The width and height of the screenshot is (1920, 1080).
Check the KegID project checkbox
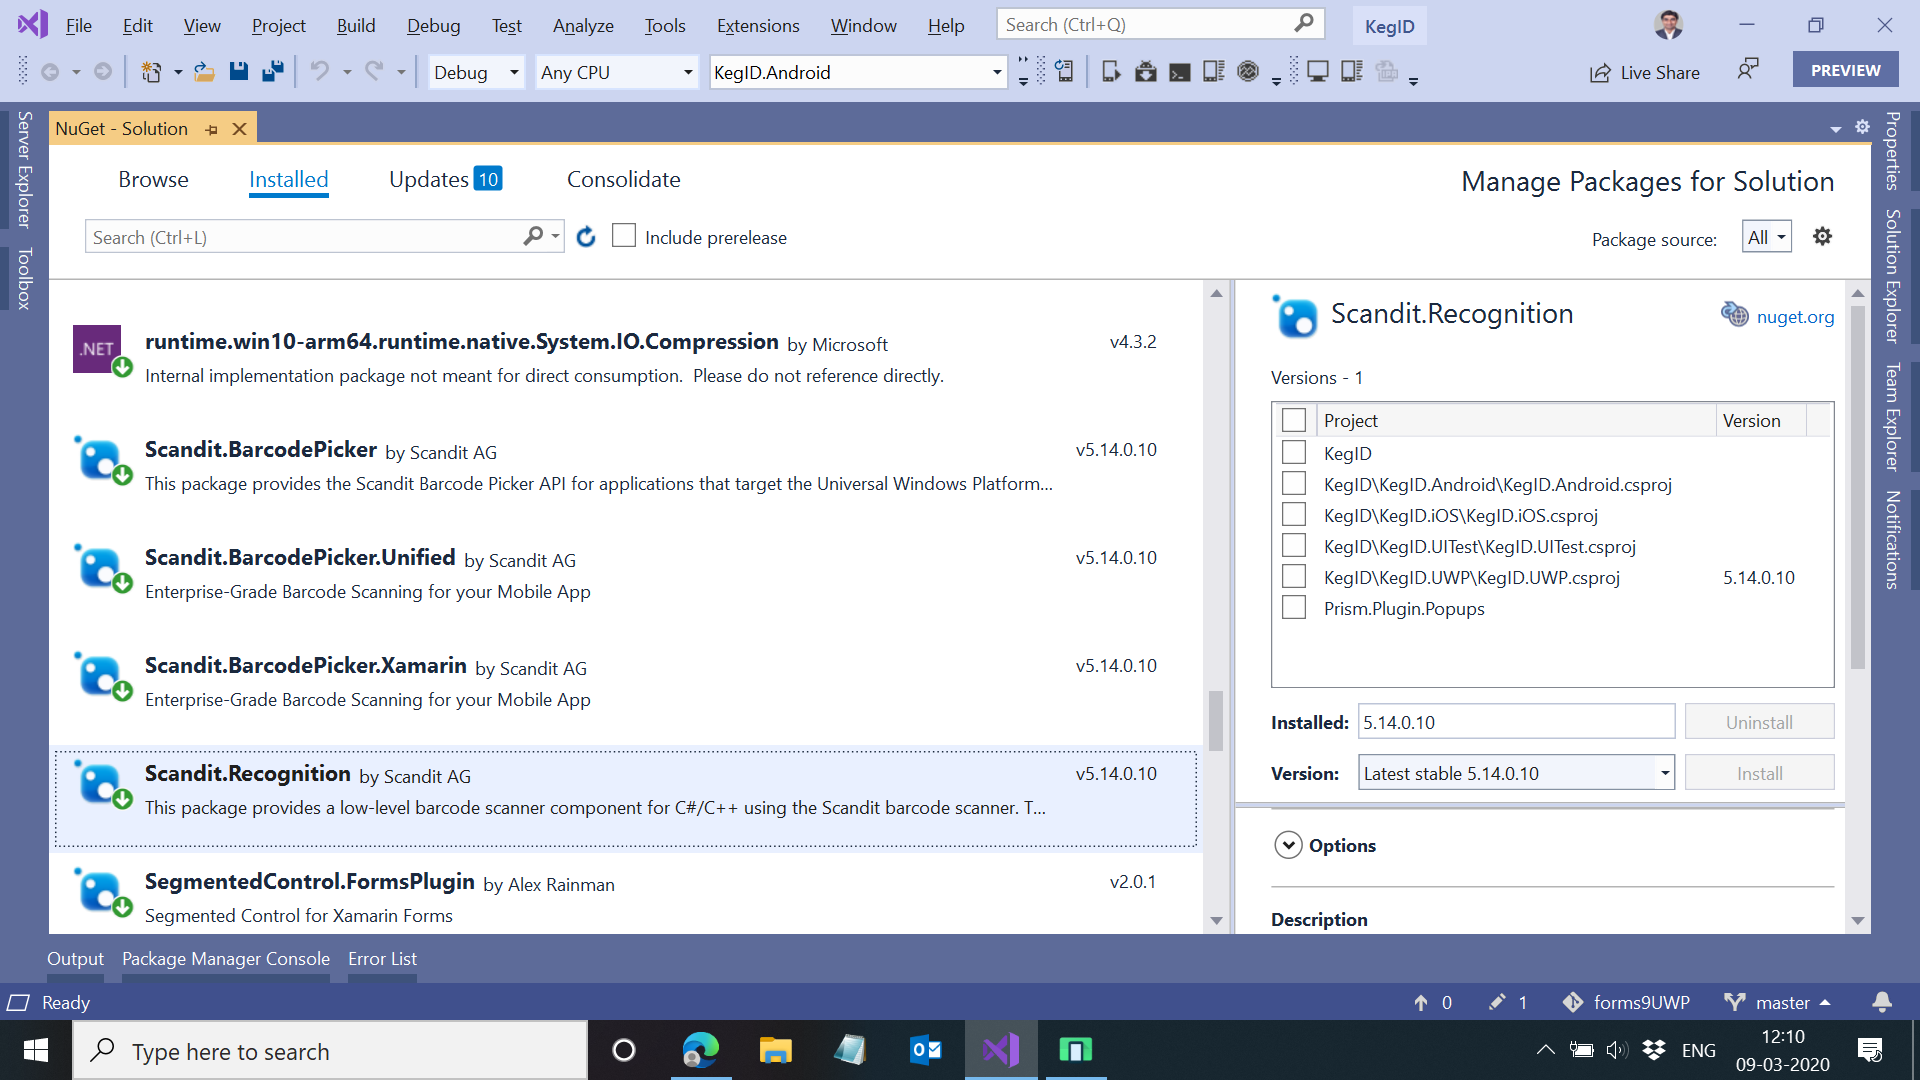tap(1294, 452)
